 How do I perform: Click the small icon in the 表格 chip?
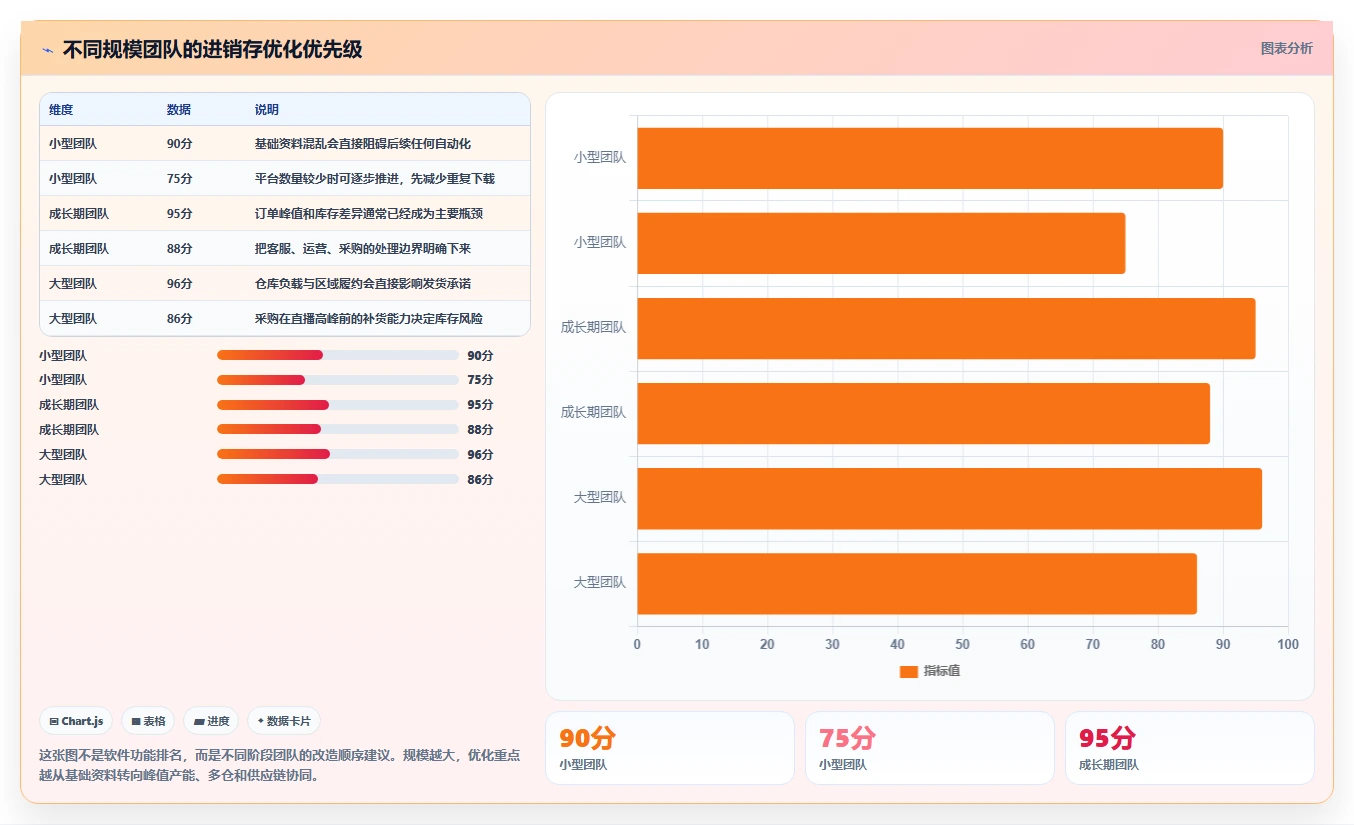[x=136, y=721]
